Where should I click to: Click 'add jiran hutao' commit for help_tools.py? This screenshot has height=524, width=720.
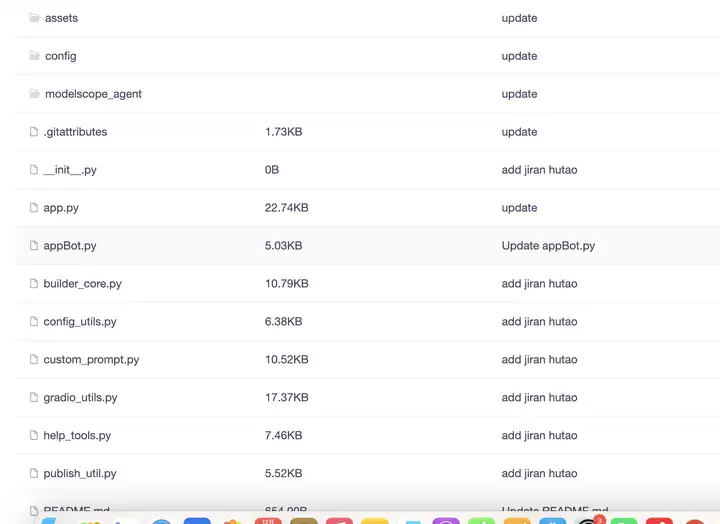click(x=540, y=435)
